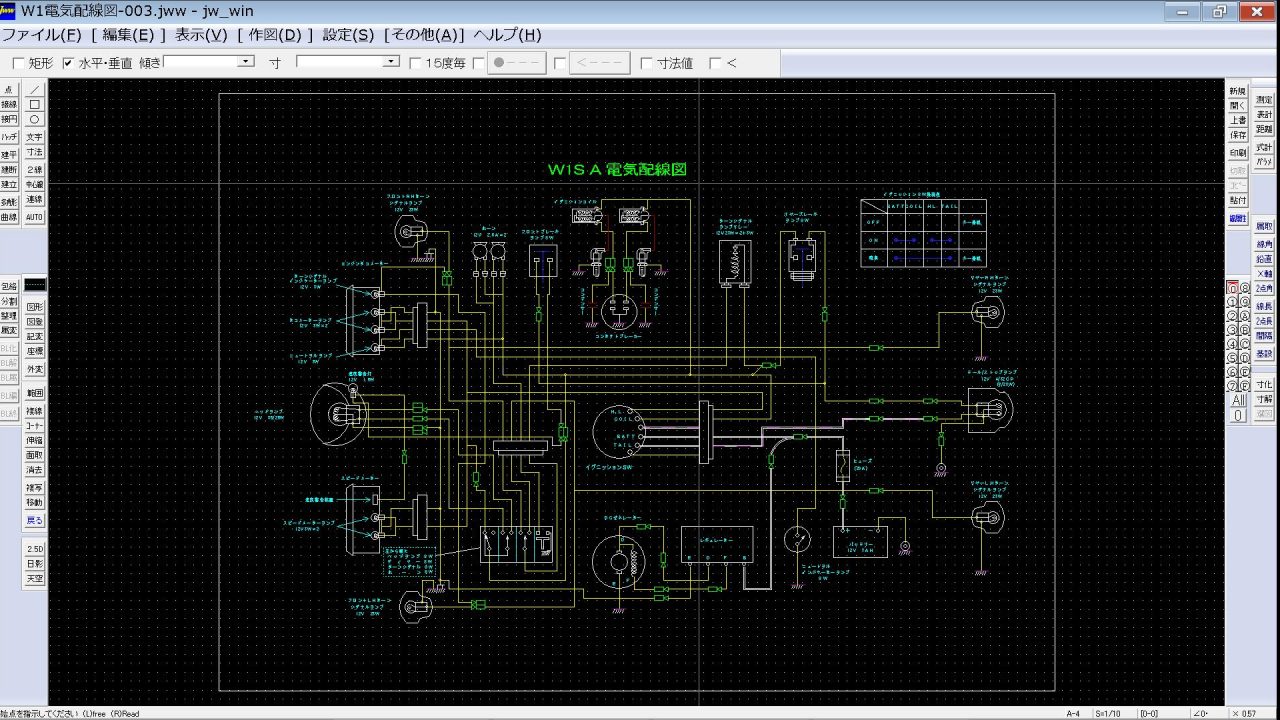Select the 伸縮 (extend/trim) tool
Image resolution: width=1280 pixels, height=720 pixels.
(35, 441)
